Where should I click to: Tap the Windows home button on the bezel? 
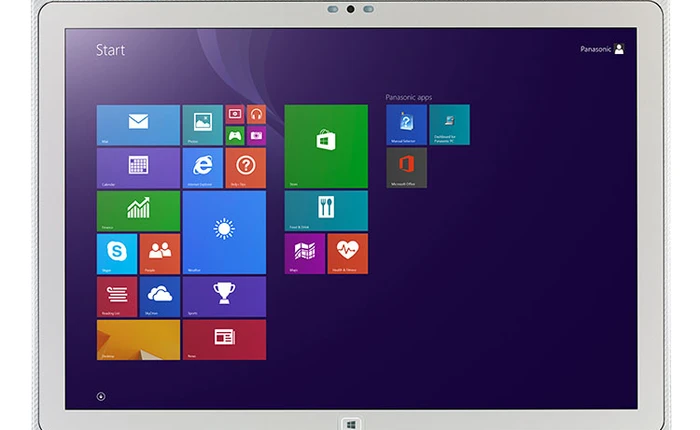pyautogui.click(x=351, y=424)
